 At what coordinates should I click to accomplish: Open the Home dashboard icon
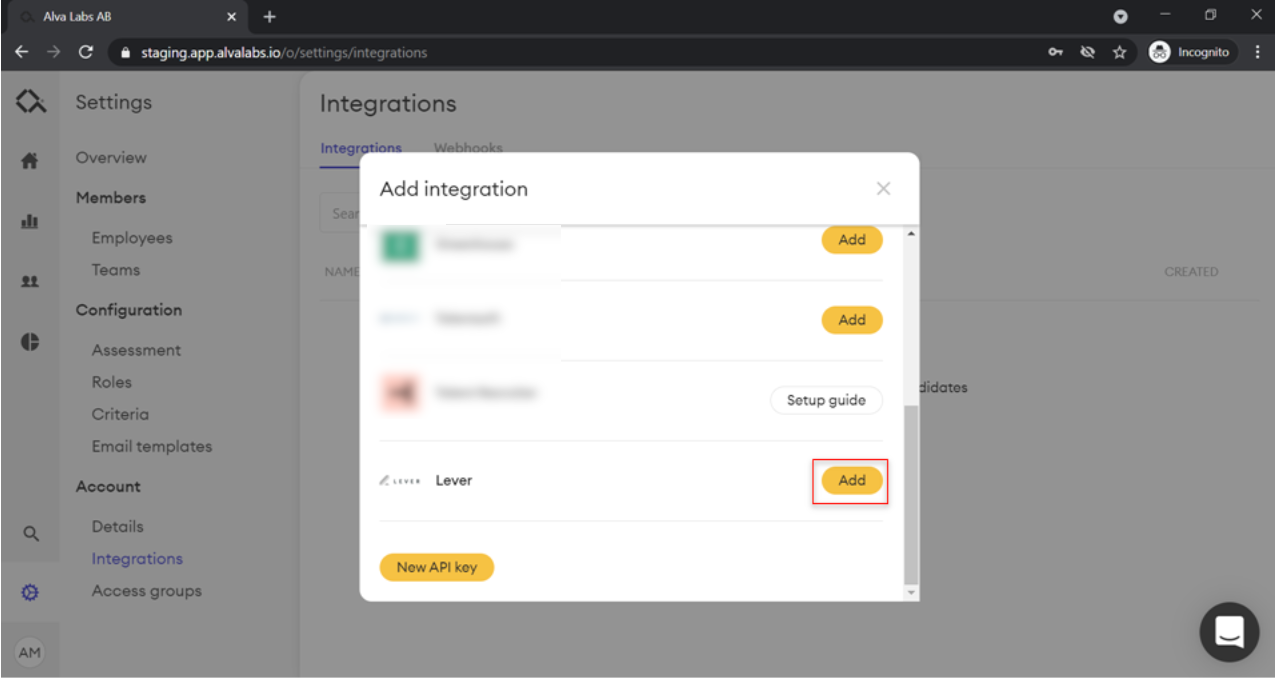[30, 157]
